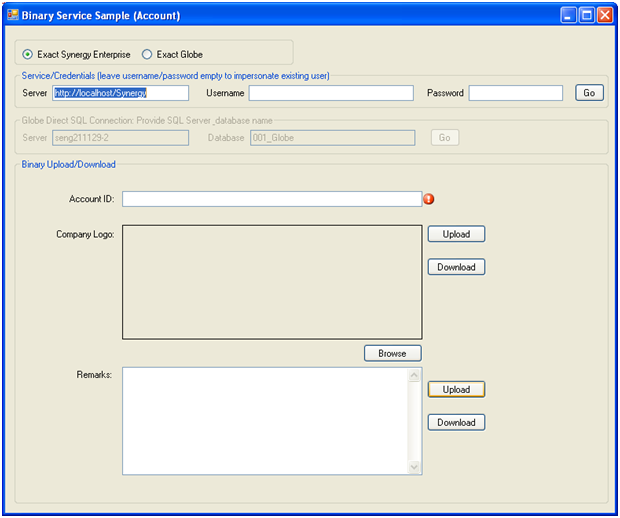Click the application icon in title bar
620x518 pixels.
(13, 15)
